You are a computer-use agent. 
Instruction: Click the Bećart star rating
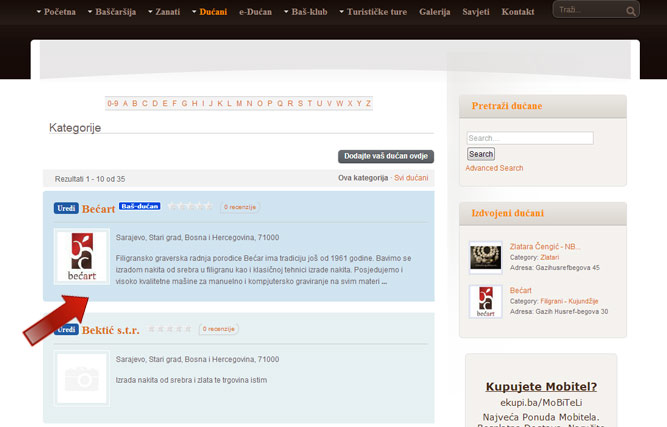[190, 207]
